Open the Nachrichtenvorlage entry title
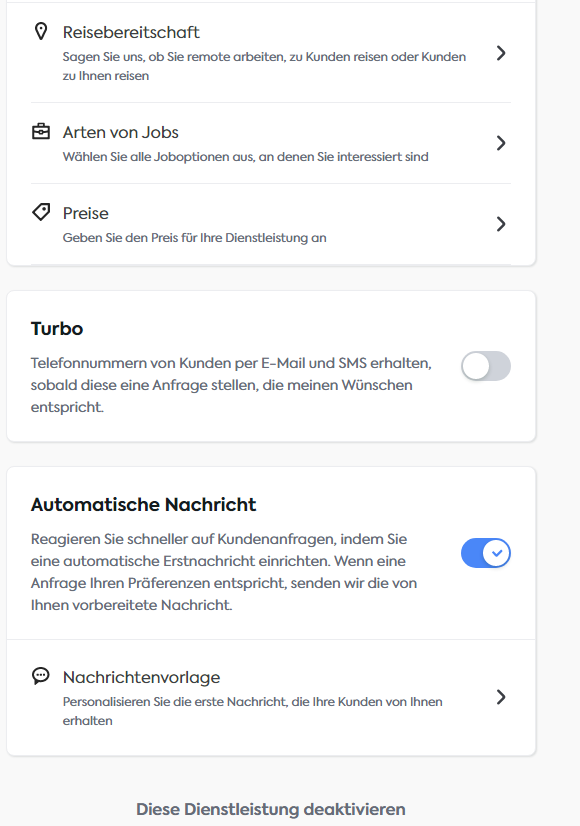580x826 pixels. pyautogui.click(x=141, y=677)
